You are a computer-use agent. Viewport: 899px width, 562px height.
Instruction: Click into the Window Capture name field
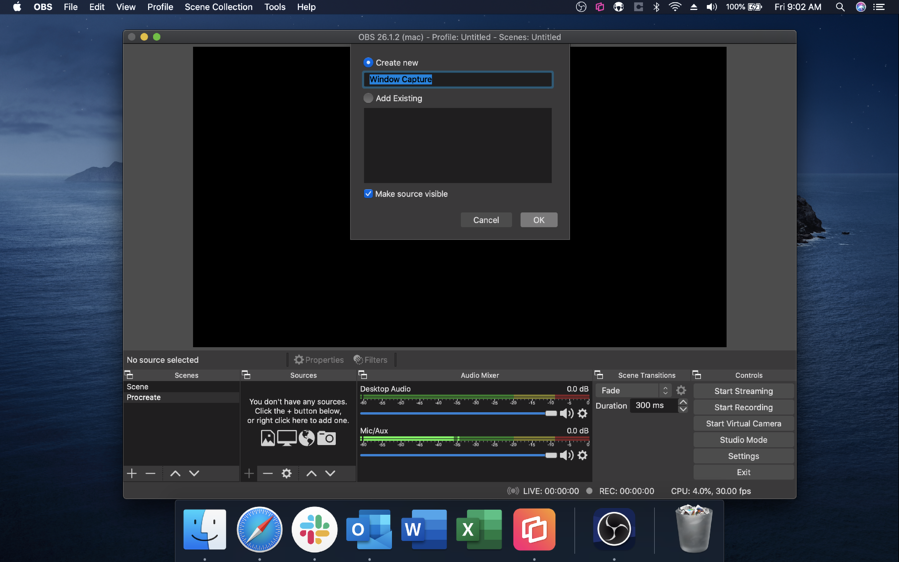(x=458, y=79)
